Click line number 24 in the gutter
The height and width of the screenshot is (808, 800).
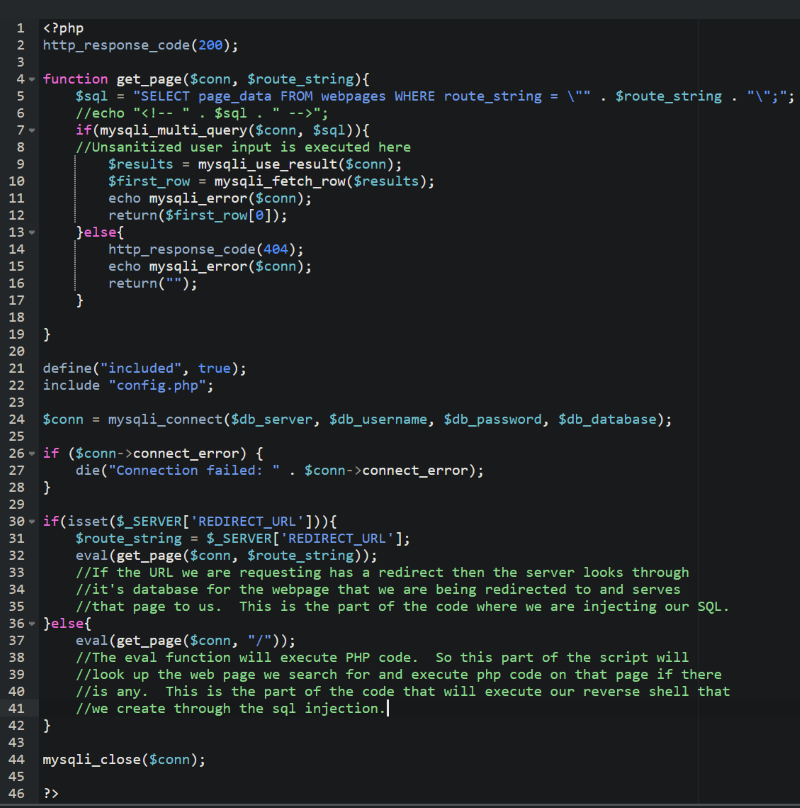16,419
